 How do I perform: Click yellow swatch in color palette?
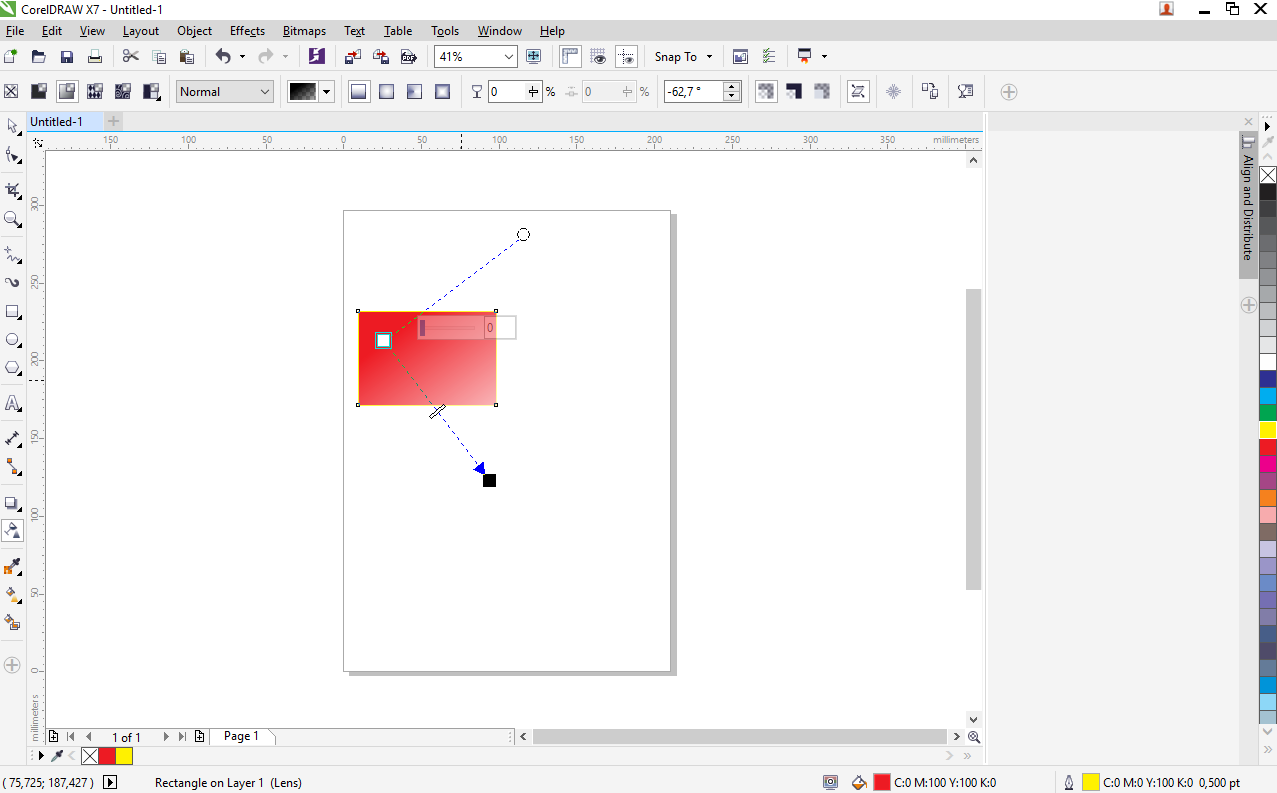pyautogui.click(x=1268, y=430)
